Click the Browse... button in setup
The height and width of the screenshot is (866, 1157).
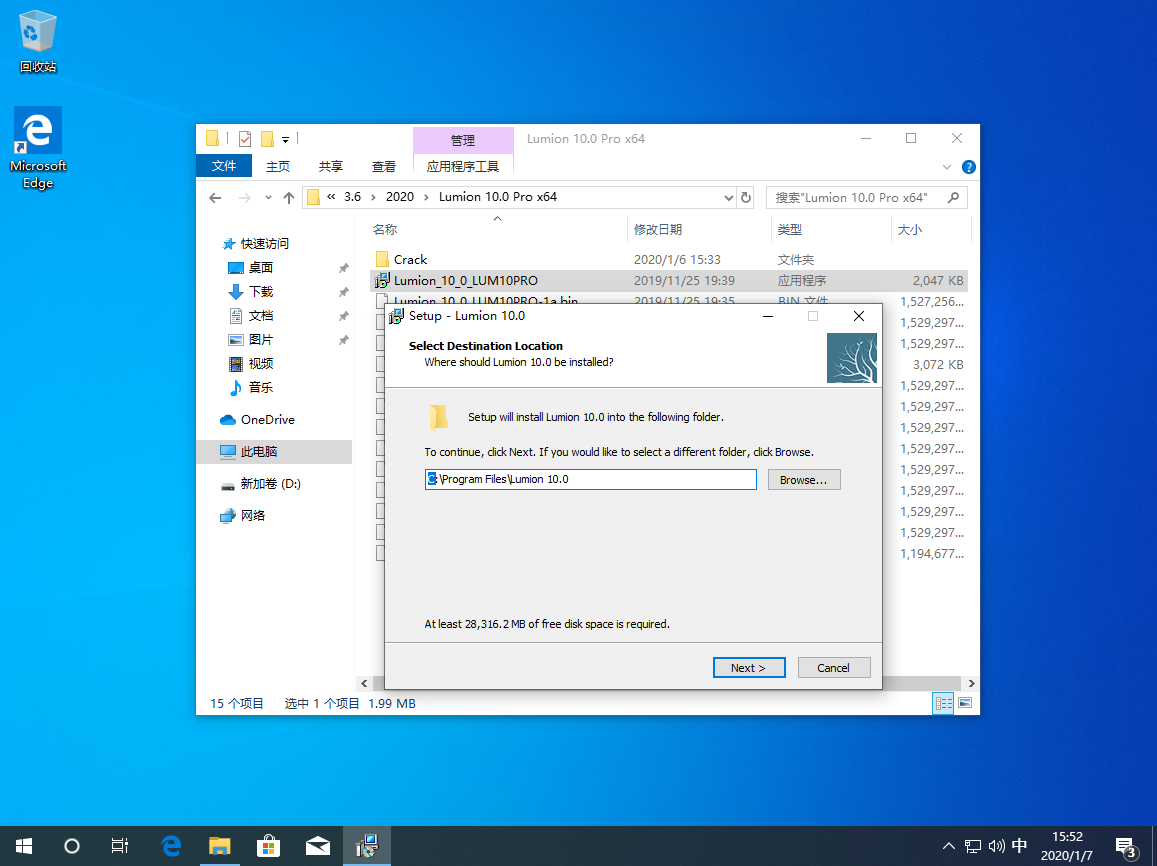click(x=804, y=479)
